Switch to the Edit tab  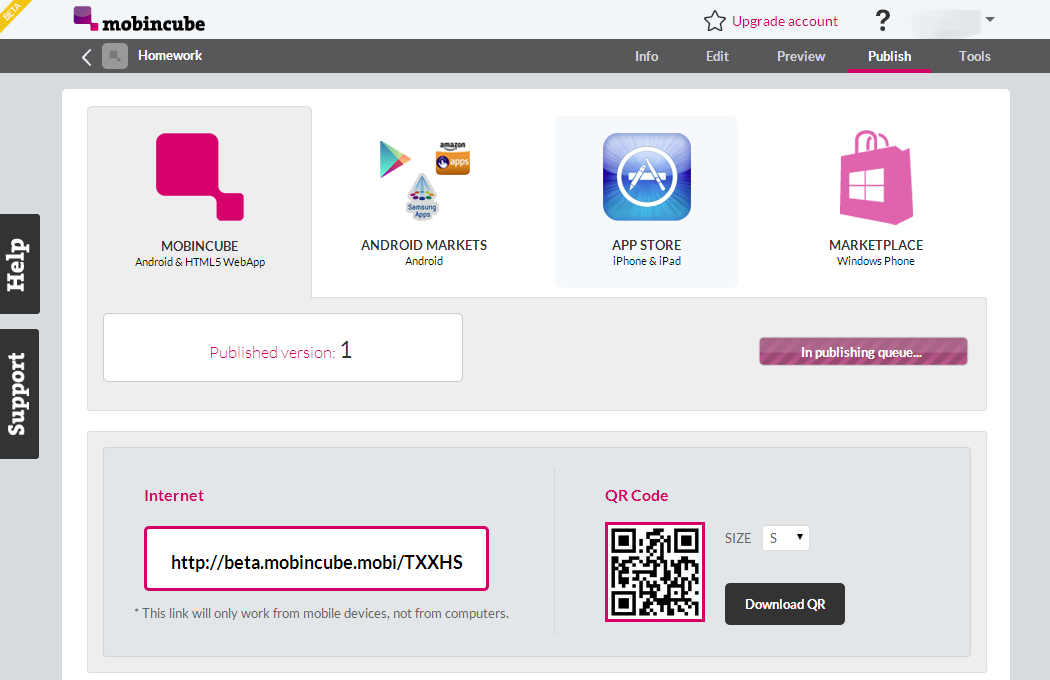pyautogui.click(x=717, y=56)
